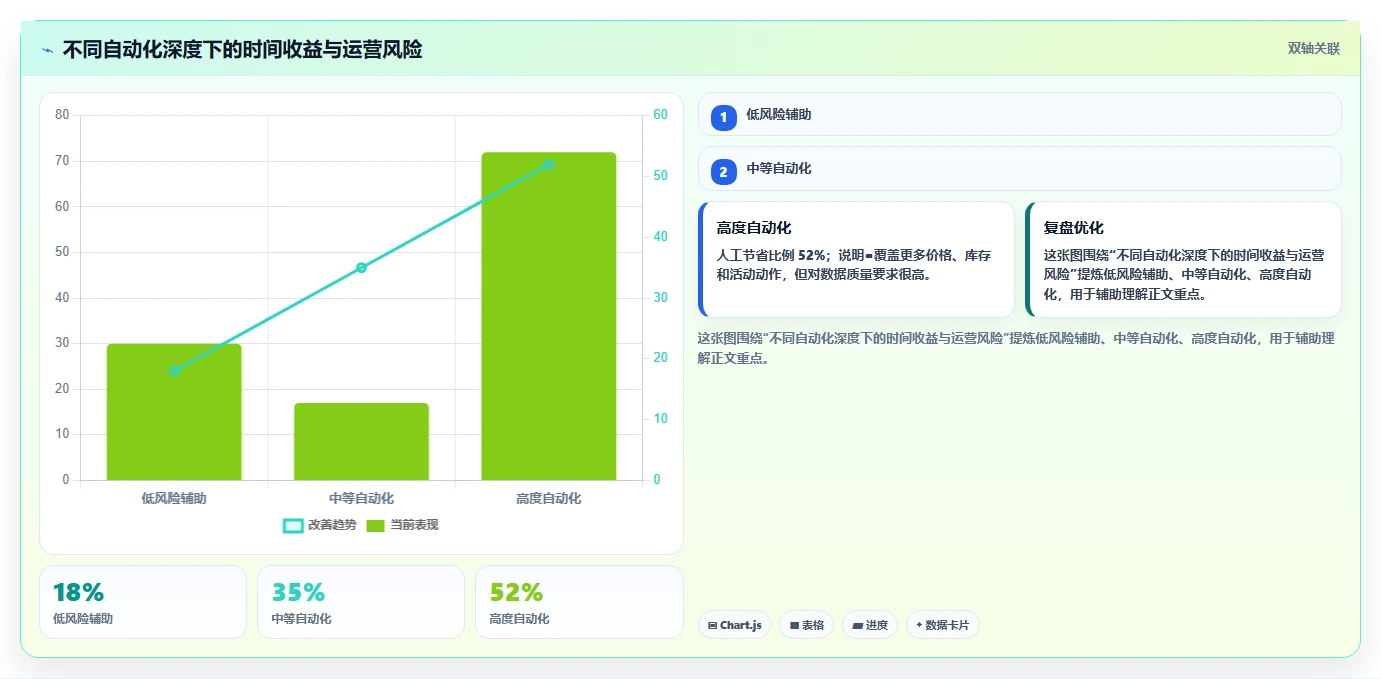Open the 52% 高度自动化 stat card
Screen dimensions: 1381x679
(579, 602)
